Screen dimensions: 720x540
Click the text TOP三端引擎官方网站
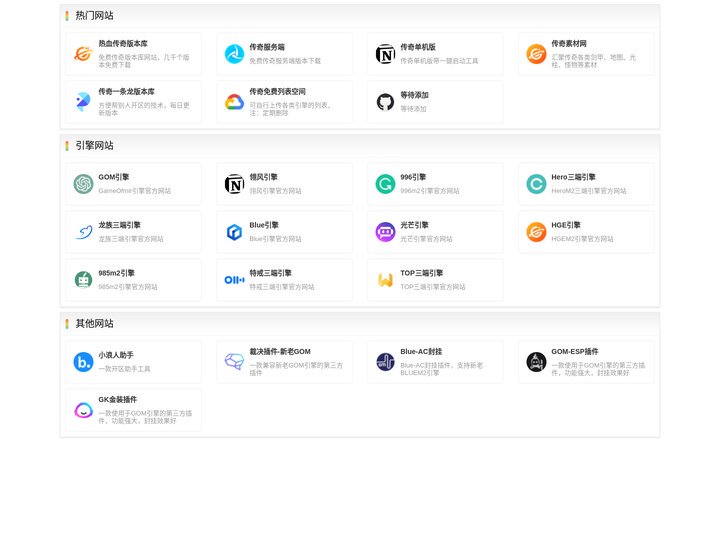point(433,287)
